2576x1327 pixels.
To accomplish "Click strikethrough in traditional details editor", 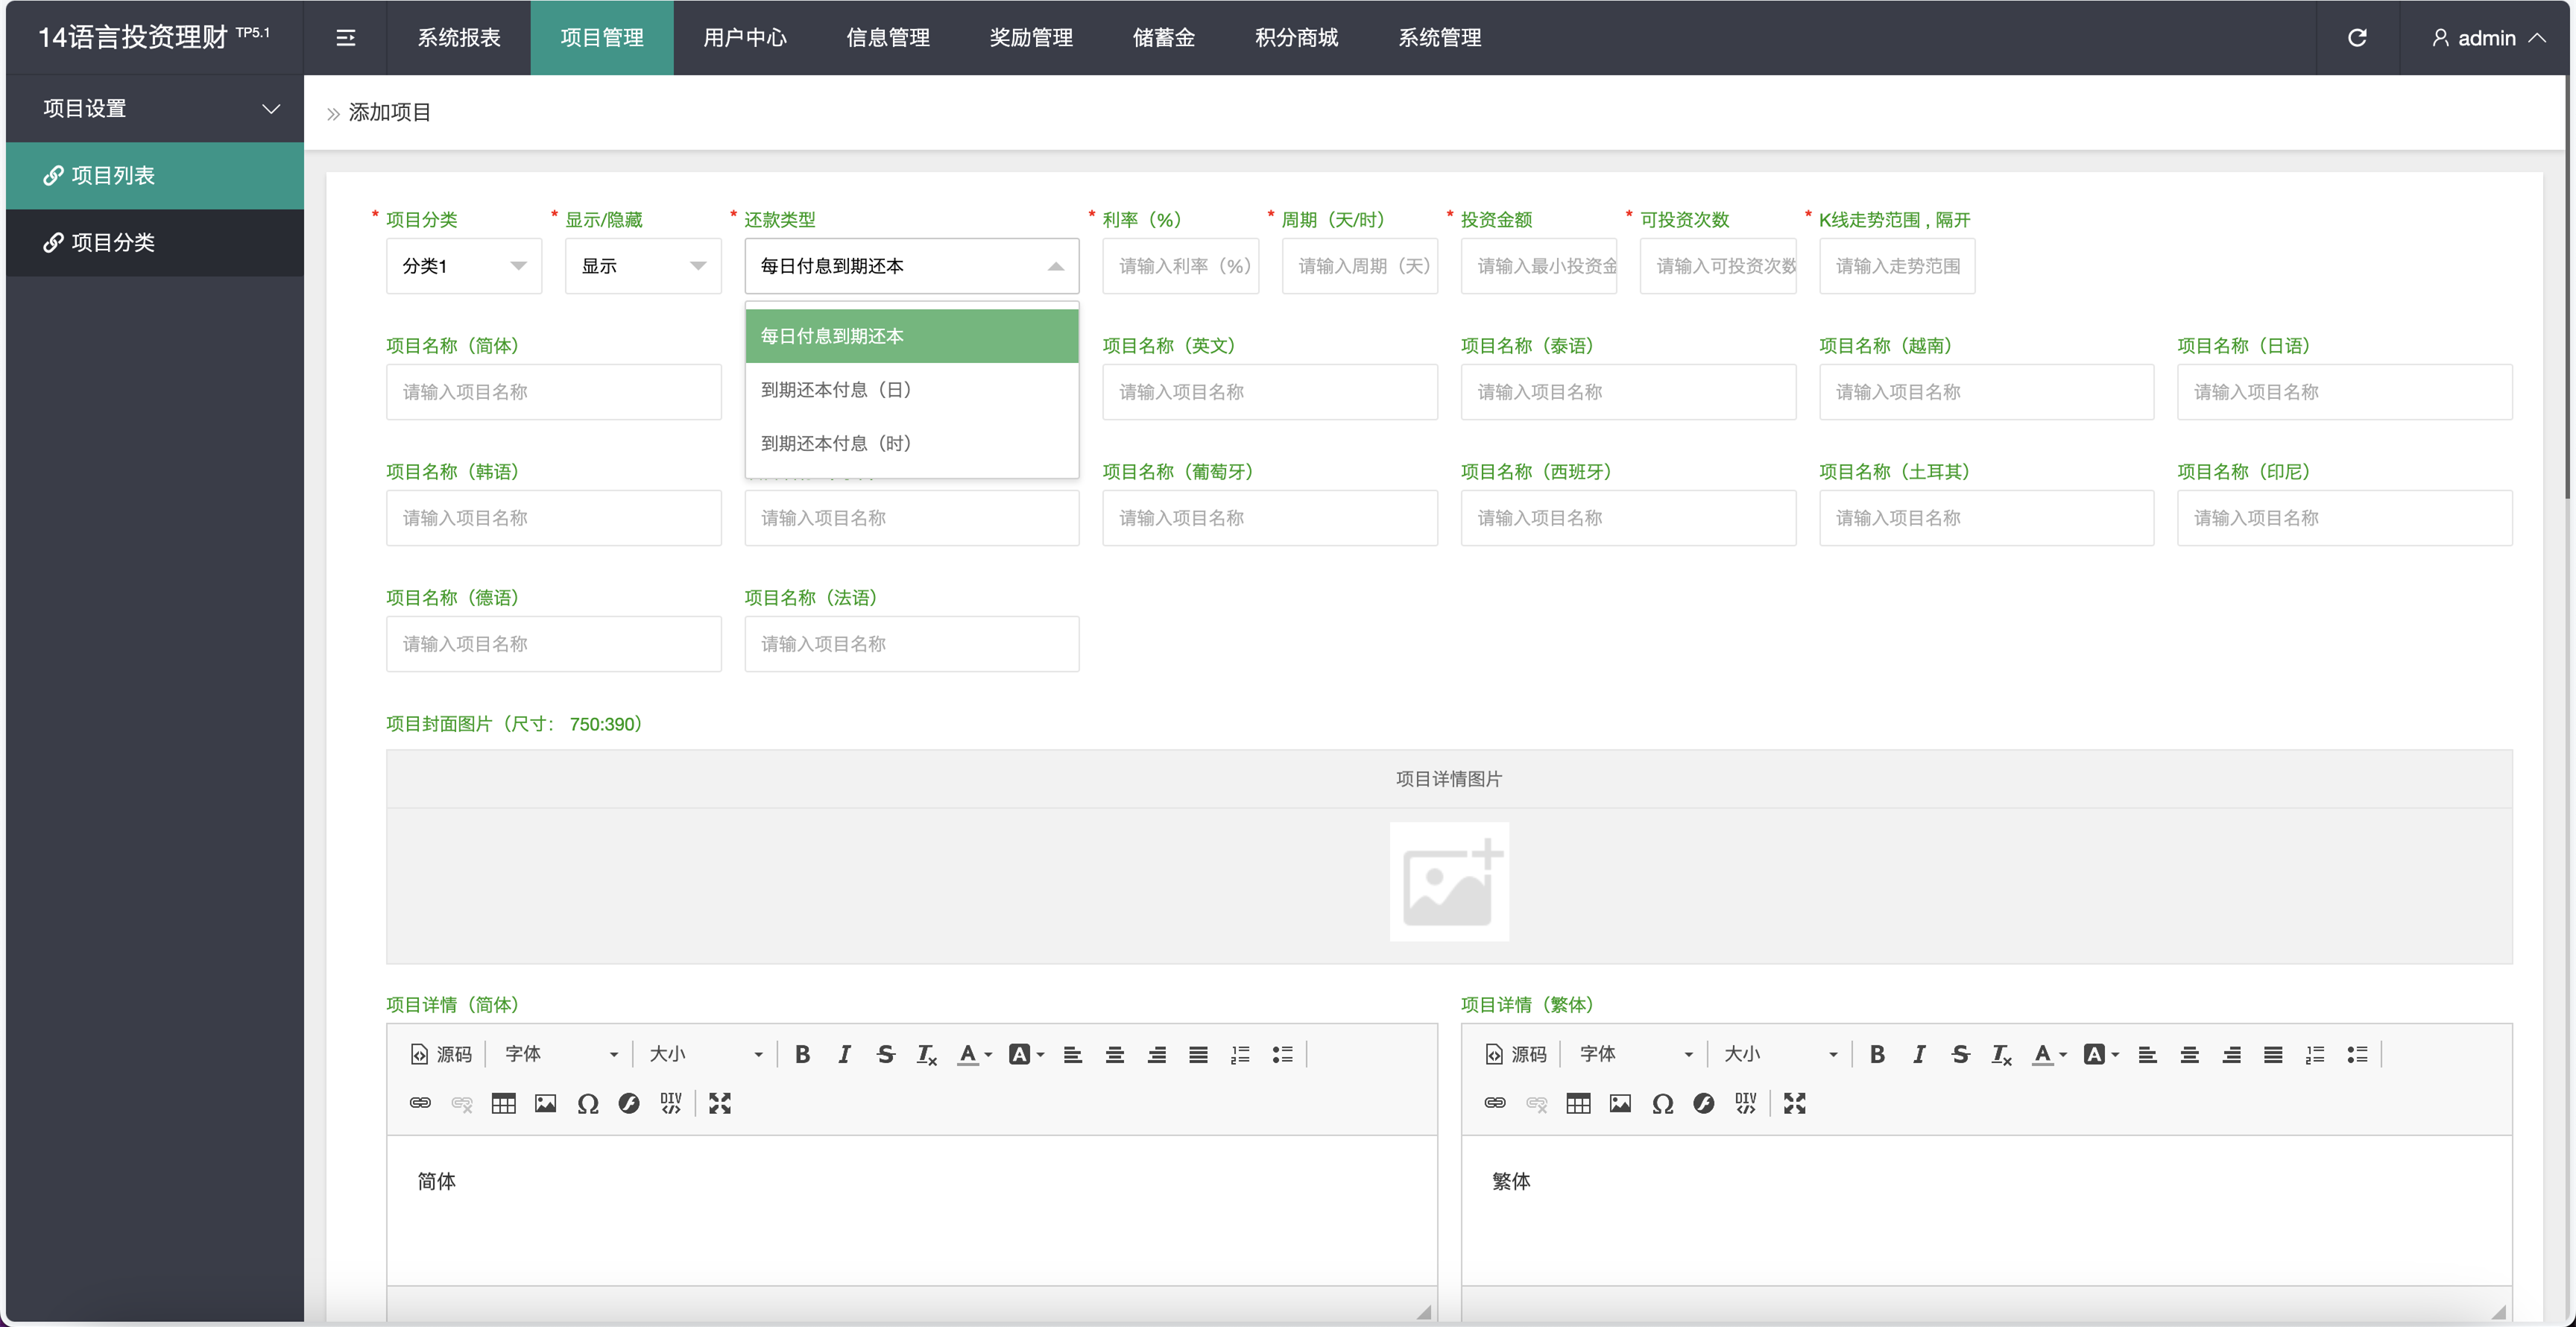I will (x=1960, y=1054).
